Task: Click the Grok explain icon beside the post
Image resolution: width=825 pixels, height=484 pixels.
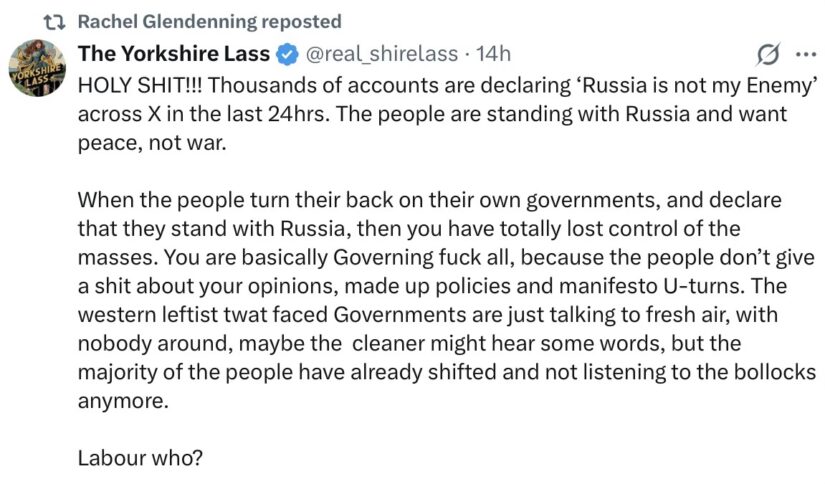Action: tap(768, 54)
